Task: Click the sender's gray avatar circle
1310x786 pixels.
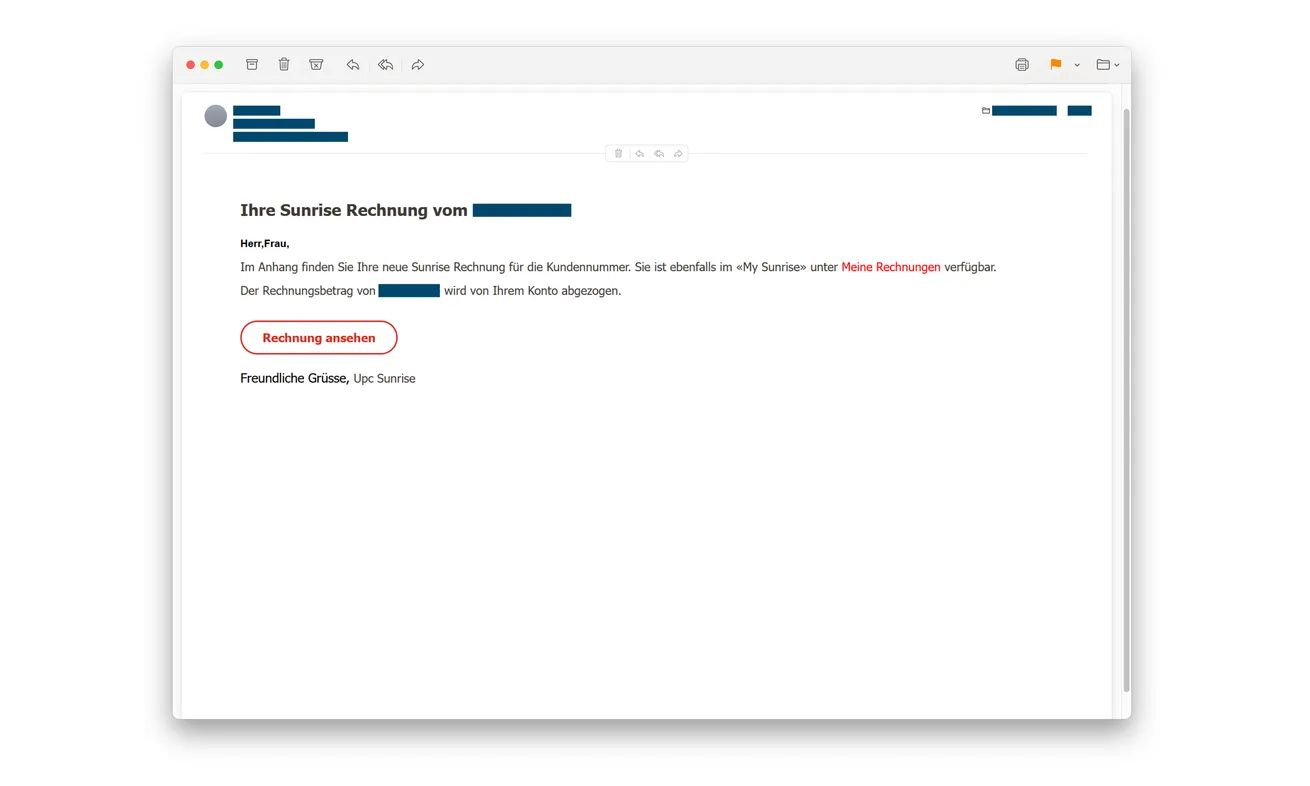Action: [x=215, y=116]
